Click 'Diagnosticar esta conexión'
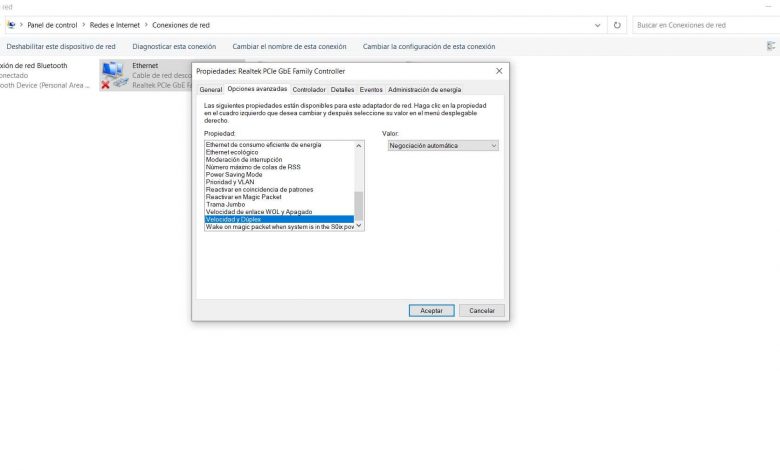This screenshot has height=470, width=780. (x=174, y=46)
